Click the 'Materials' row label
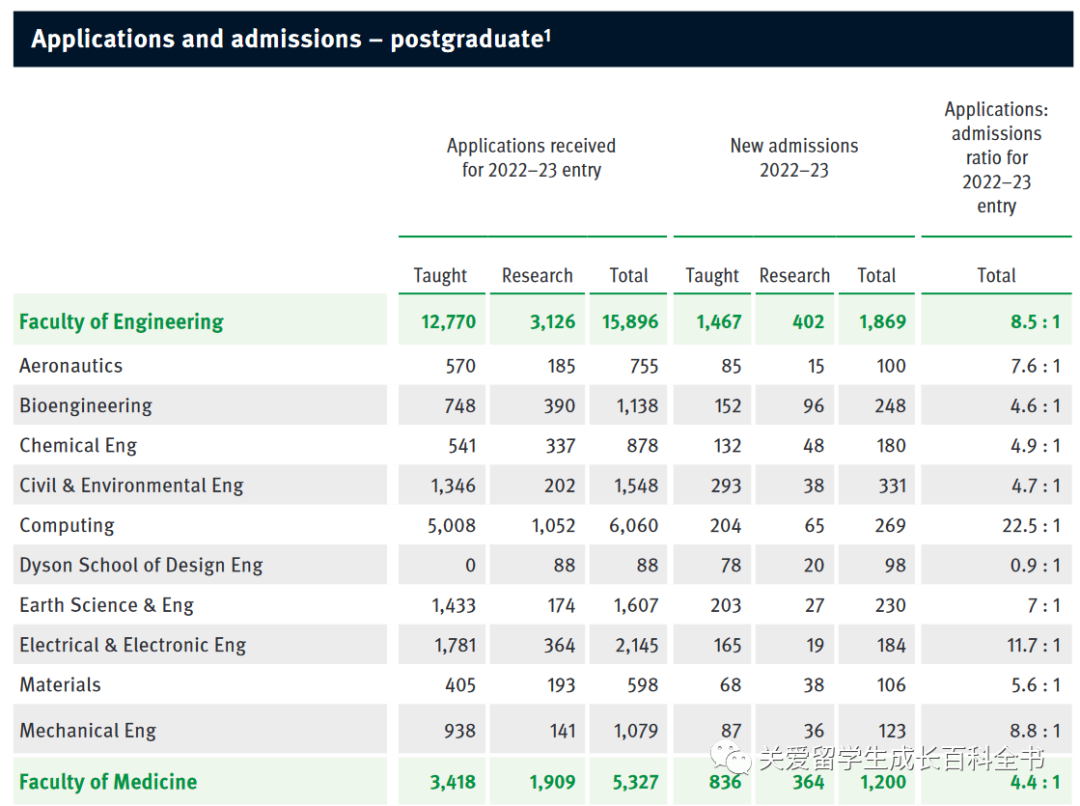Image resolution: width=1080 pixels, height=806 pixels. [60, 685]
